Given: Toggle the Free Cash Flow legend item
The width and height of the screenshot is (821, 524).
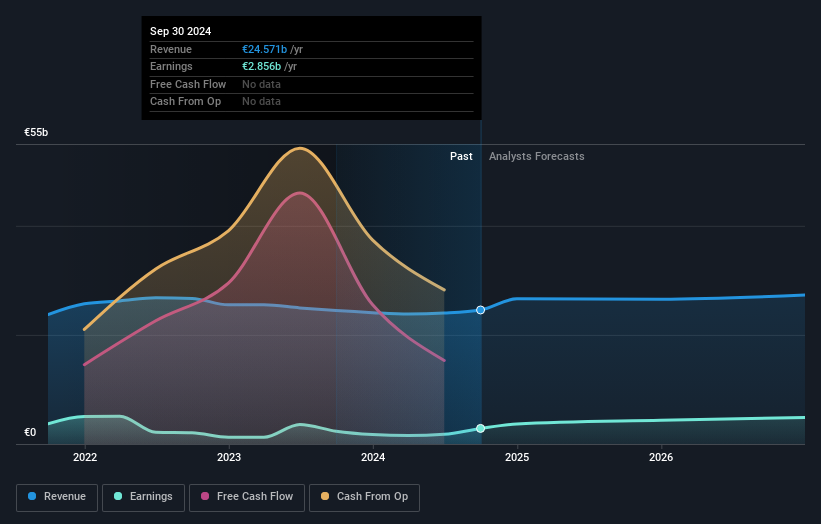Looking at the screenshot, I should (x=247, y=497).
